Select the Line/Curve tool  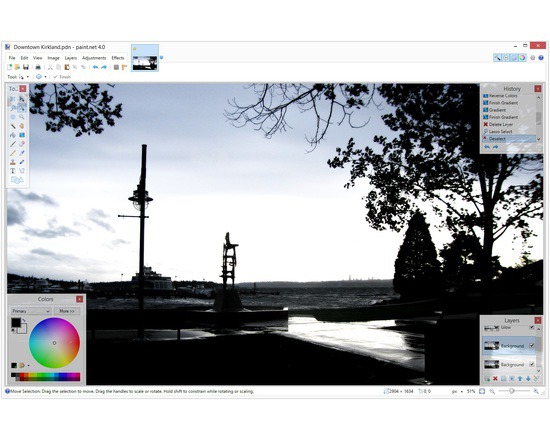point(22,171)
